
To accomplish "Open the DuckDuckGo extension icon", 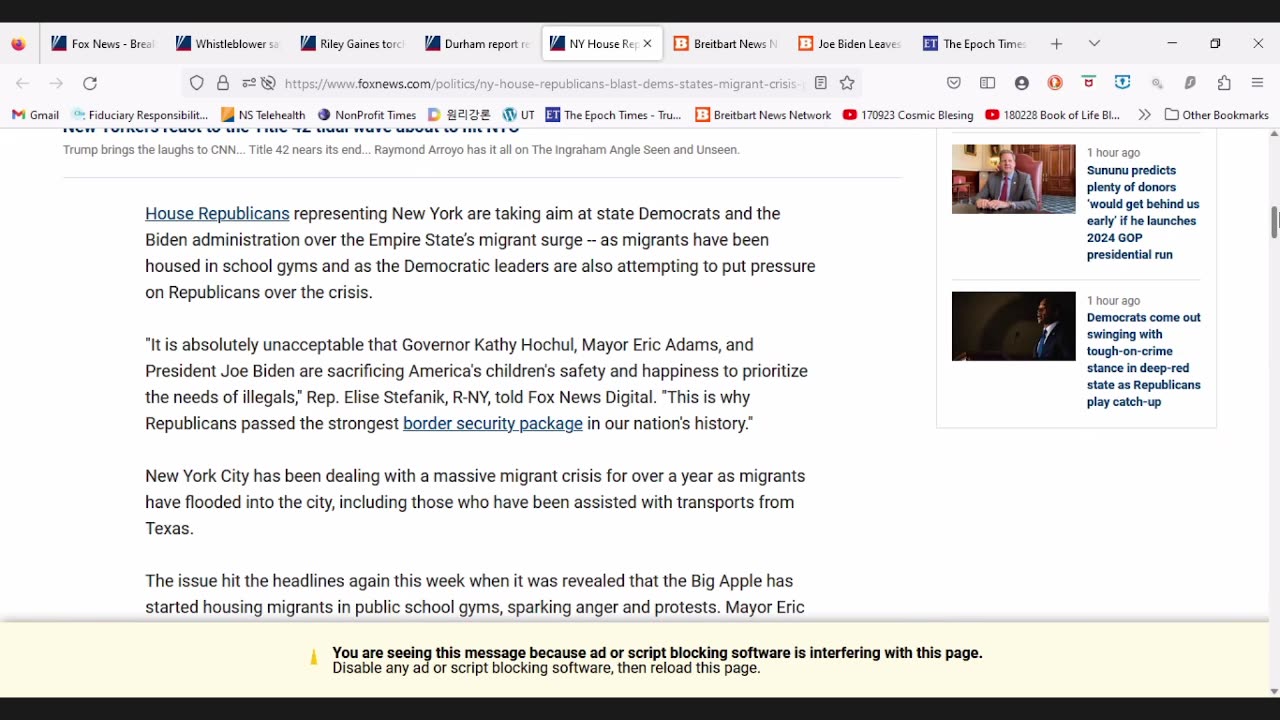I will pyautogui.click(x=1055, y=84).
